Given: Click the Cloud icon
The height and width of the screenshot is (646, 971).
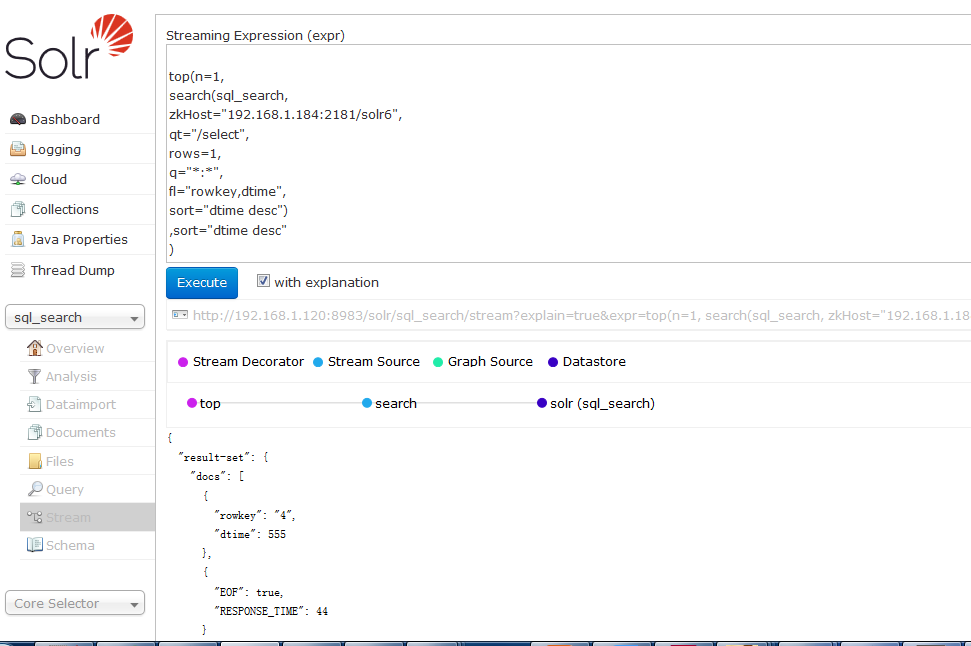Looking at the screenshot, I should [18, 180].
